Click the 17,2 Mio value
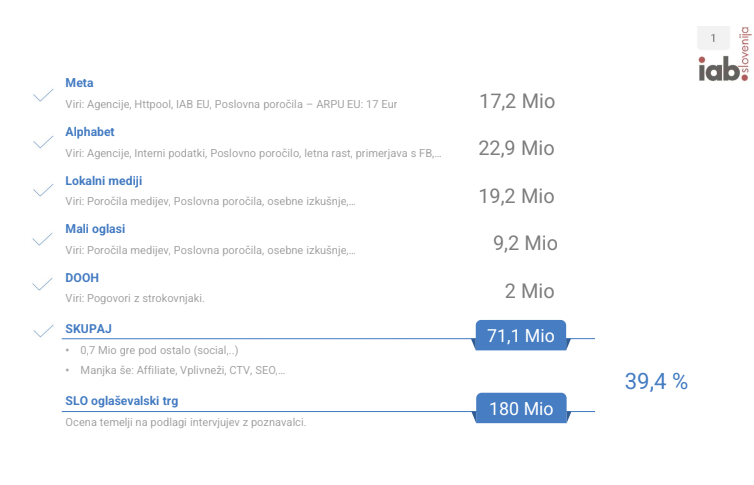 pyautogui.click(x=516, y=101)
